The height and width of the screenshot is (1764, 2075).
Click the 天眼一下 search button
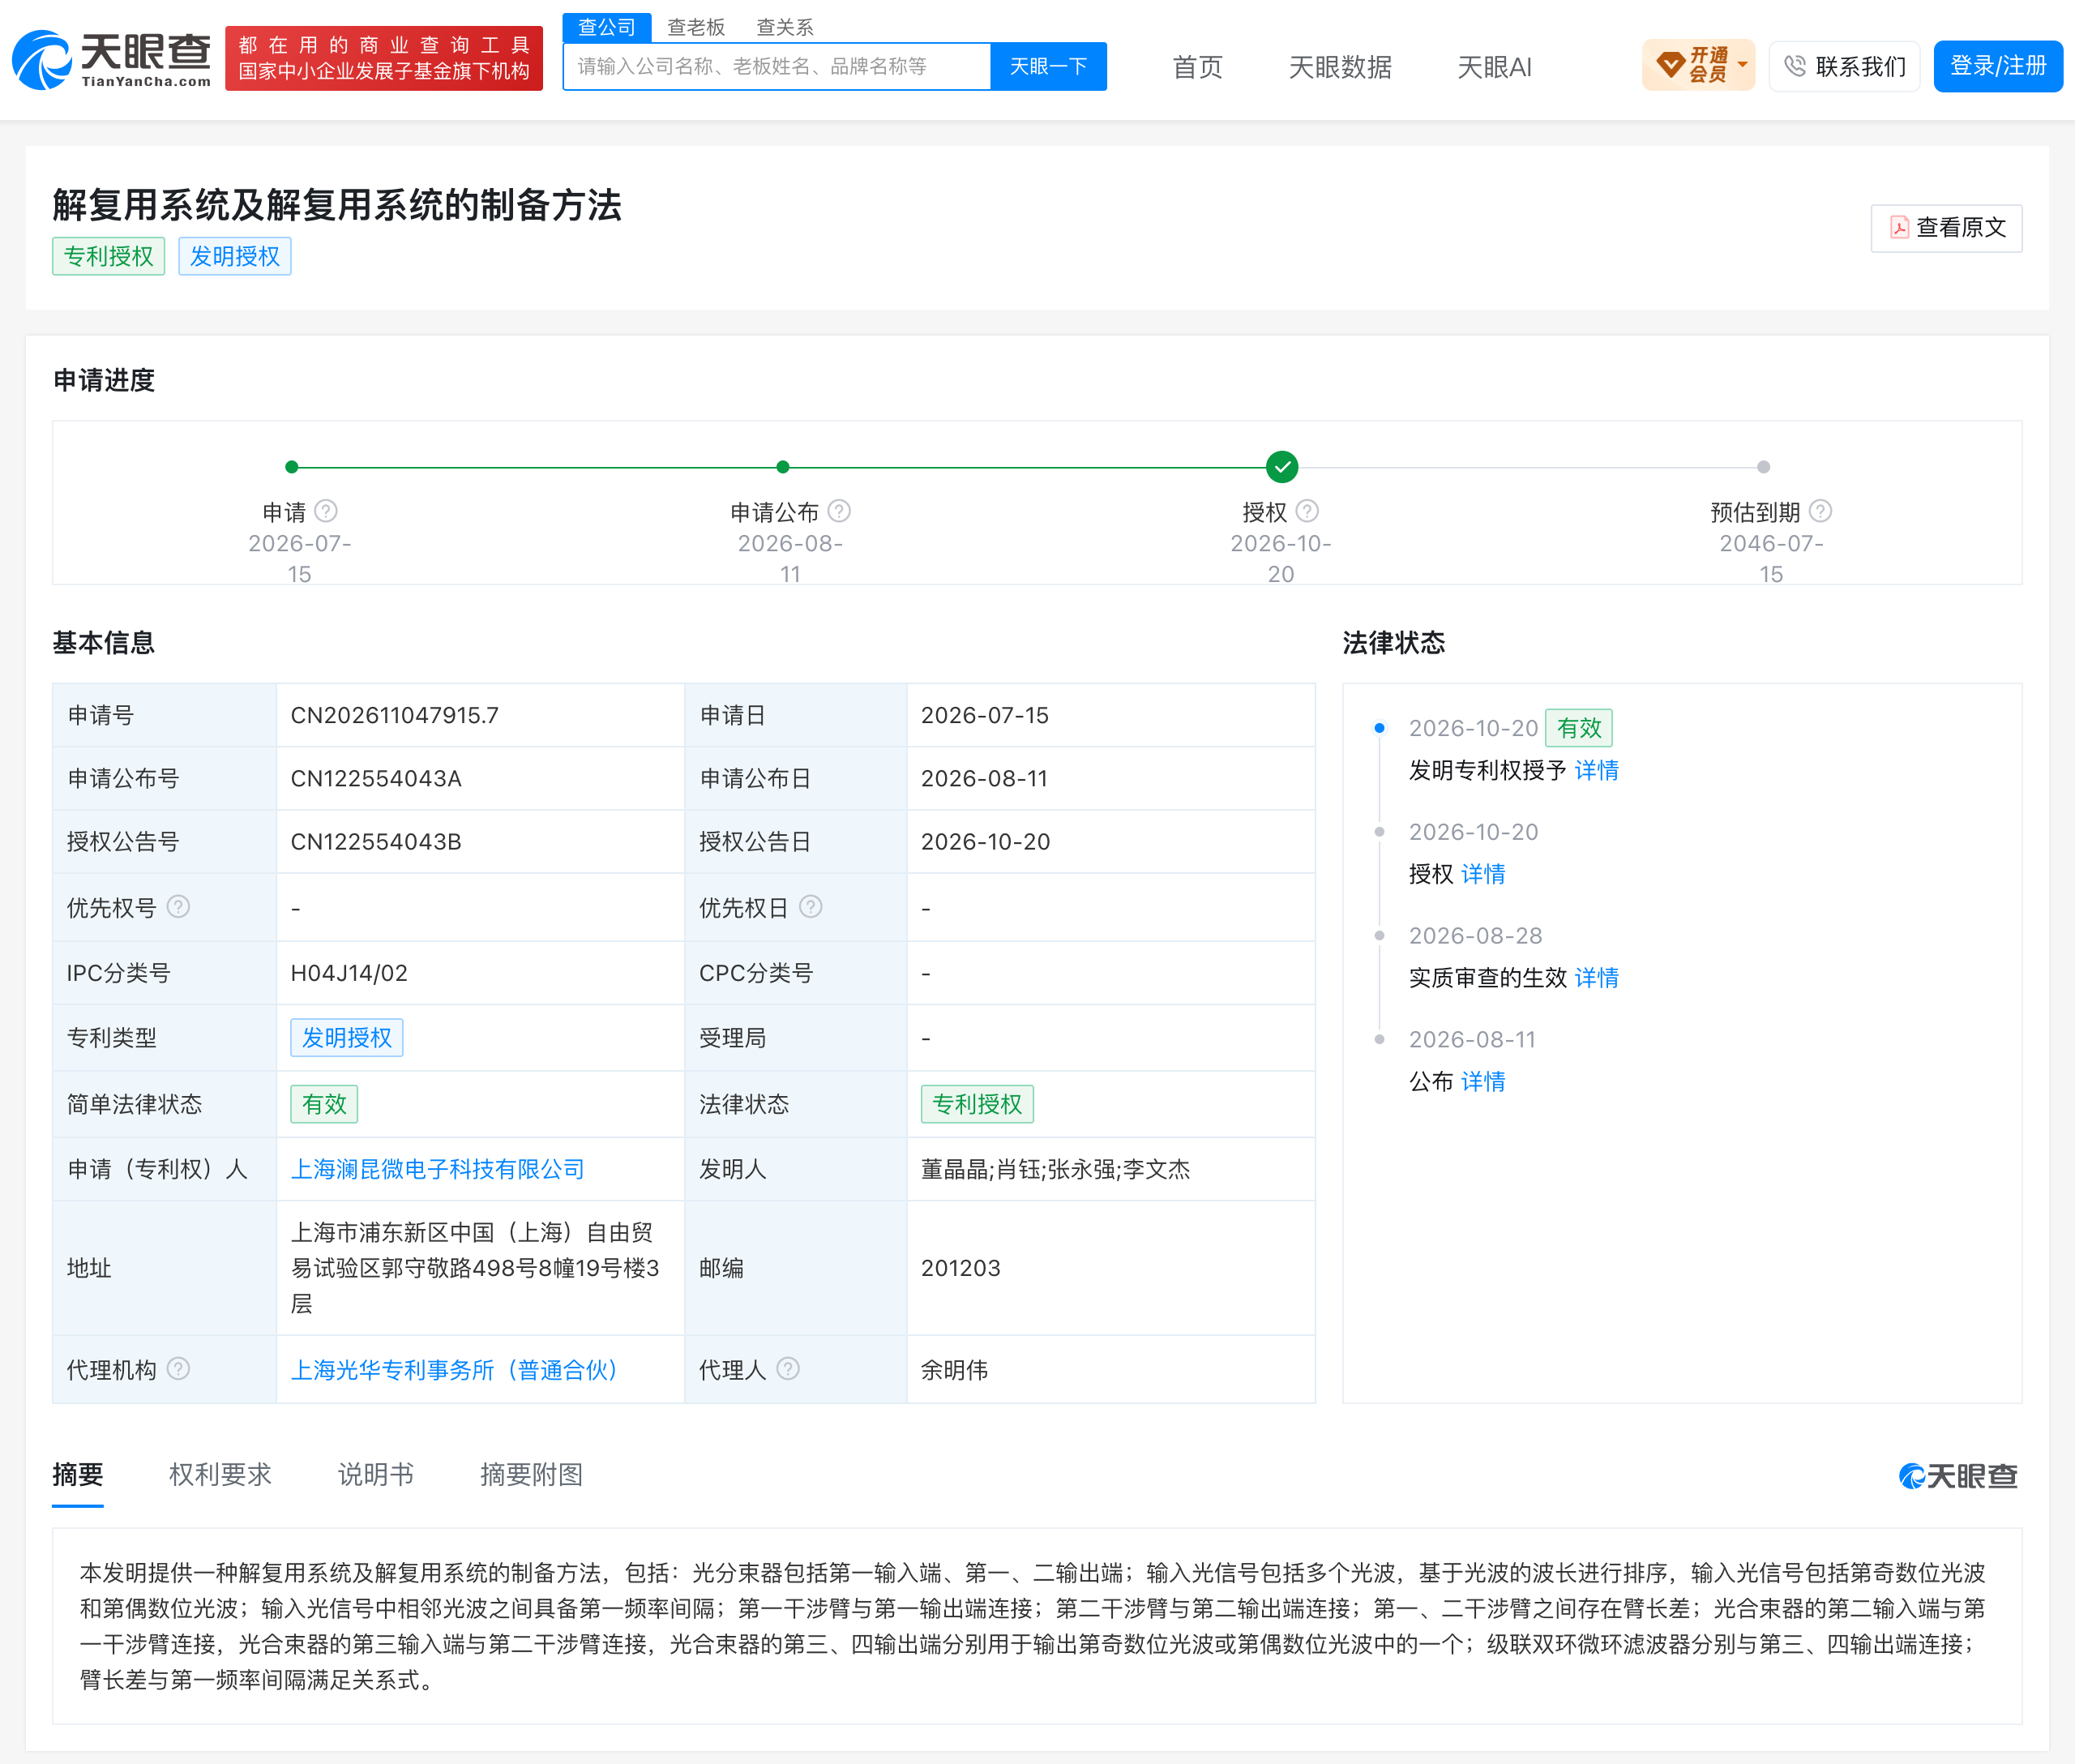(1048, 66)
